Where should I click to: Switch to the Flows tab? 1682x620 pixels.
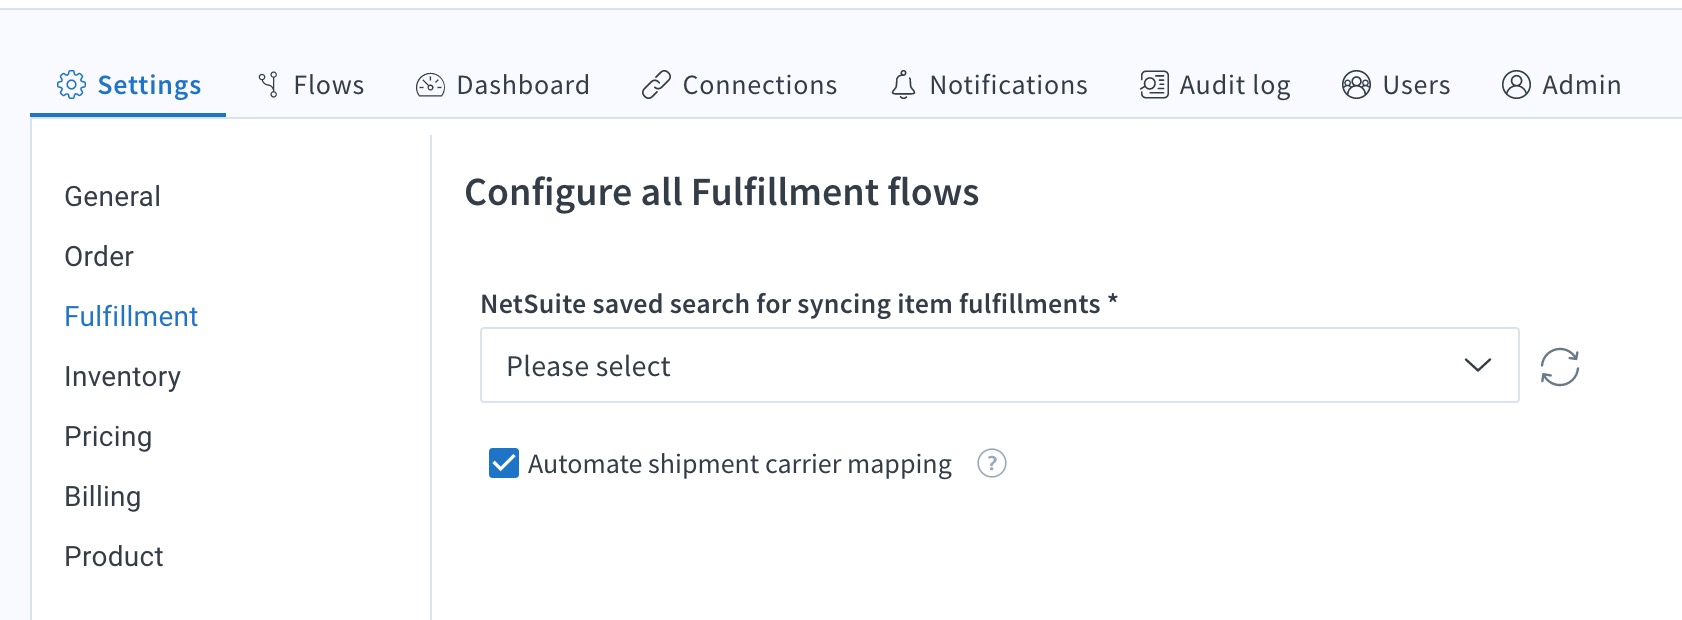[328, 85]
